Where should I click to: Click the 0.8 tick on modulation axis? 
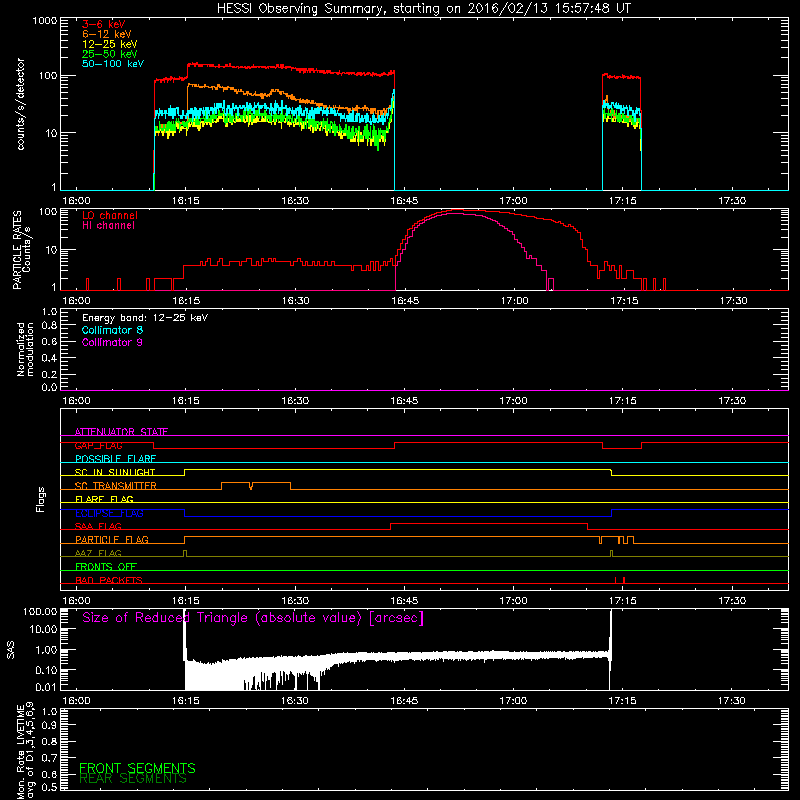point(49,326)
